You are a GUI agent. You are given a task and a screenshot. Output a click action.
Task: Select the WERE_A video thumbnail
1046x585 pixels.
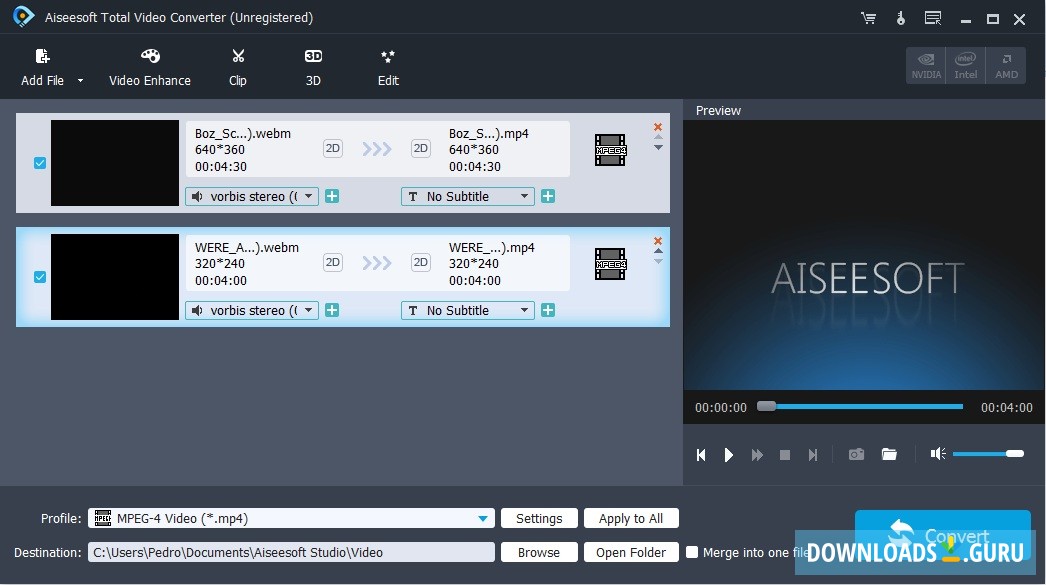[115, 277]
